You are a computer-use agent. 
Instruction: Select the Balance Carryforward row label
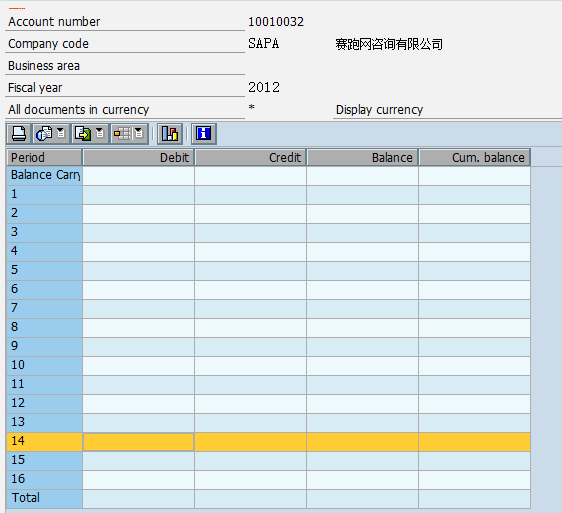pyautogui.click(x=44, y=175)
